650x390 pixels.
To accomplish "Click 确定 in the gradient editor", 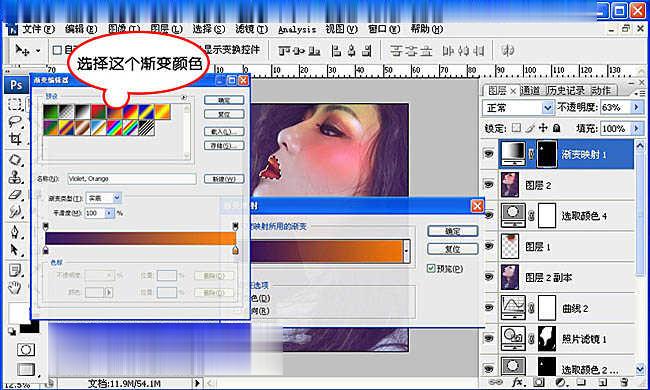I will [x=224, y=100].
